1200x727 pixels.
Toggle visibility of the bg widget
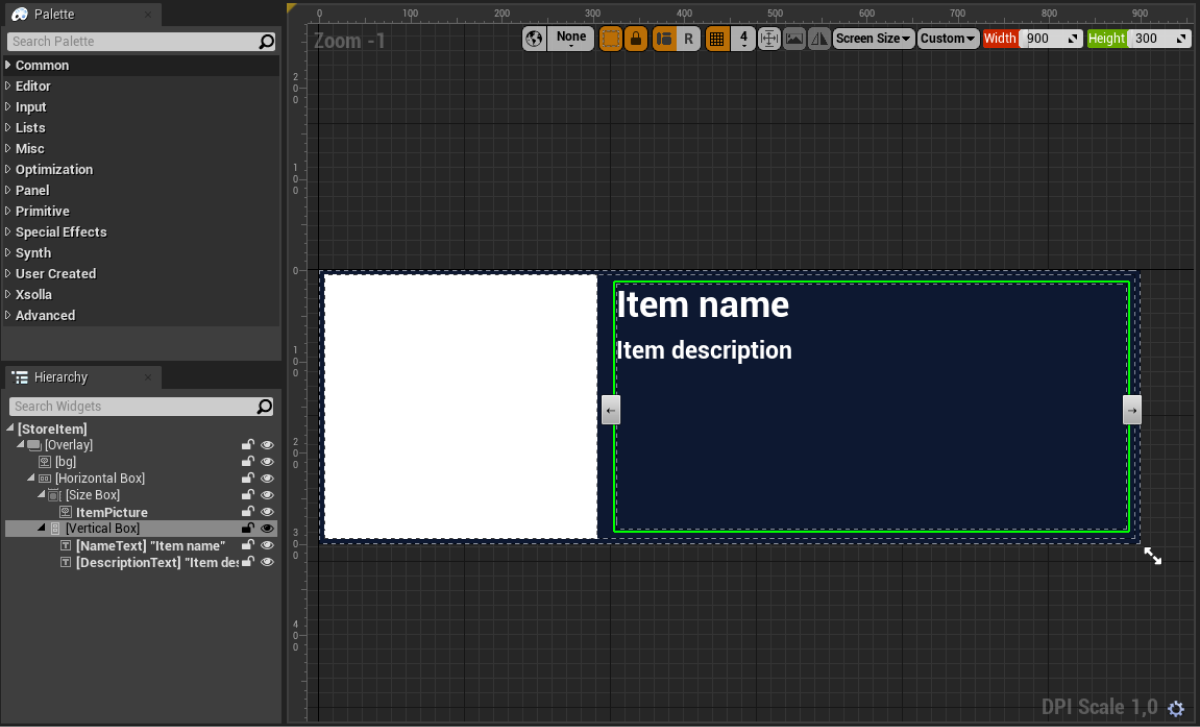(x=267, y=462)
